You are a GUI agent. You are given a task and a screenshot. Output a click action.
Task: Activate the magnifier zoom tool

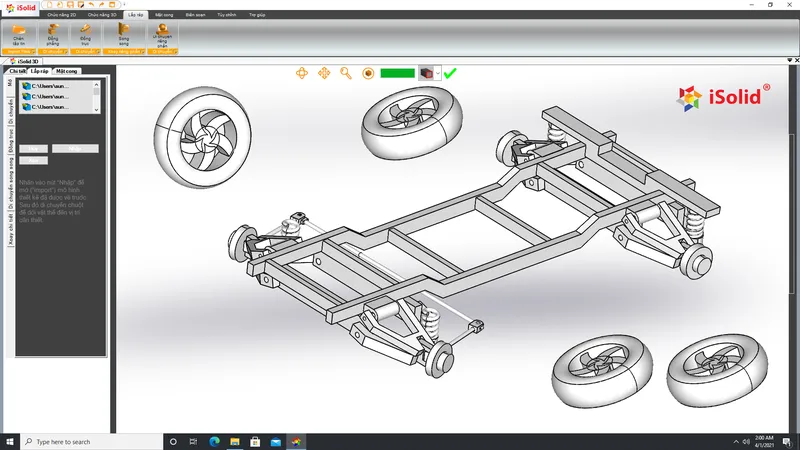(346, 73)
